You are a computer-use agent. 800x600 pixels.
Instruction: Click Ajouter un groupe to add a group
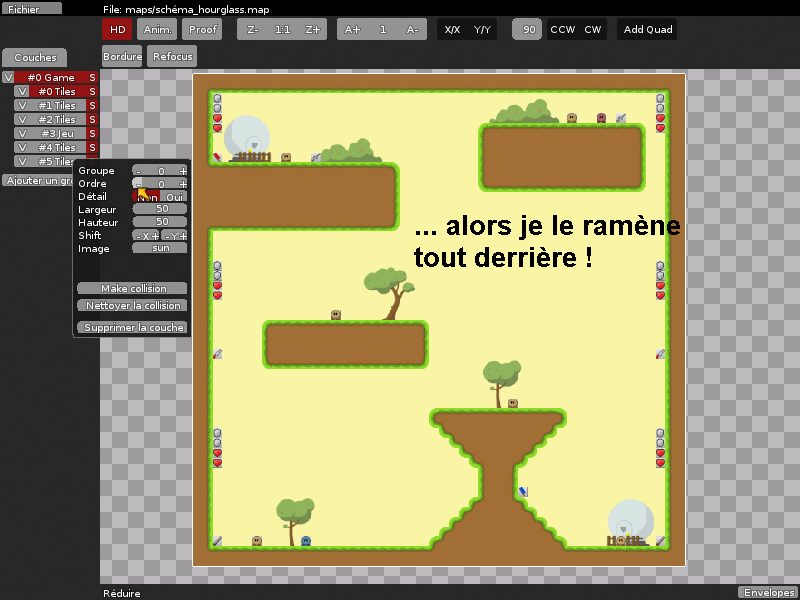[37, 180]
